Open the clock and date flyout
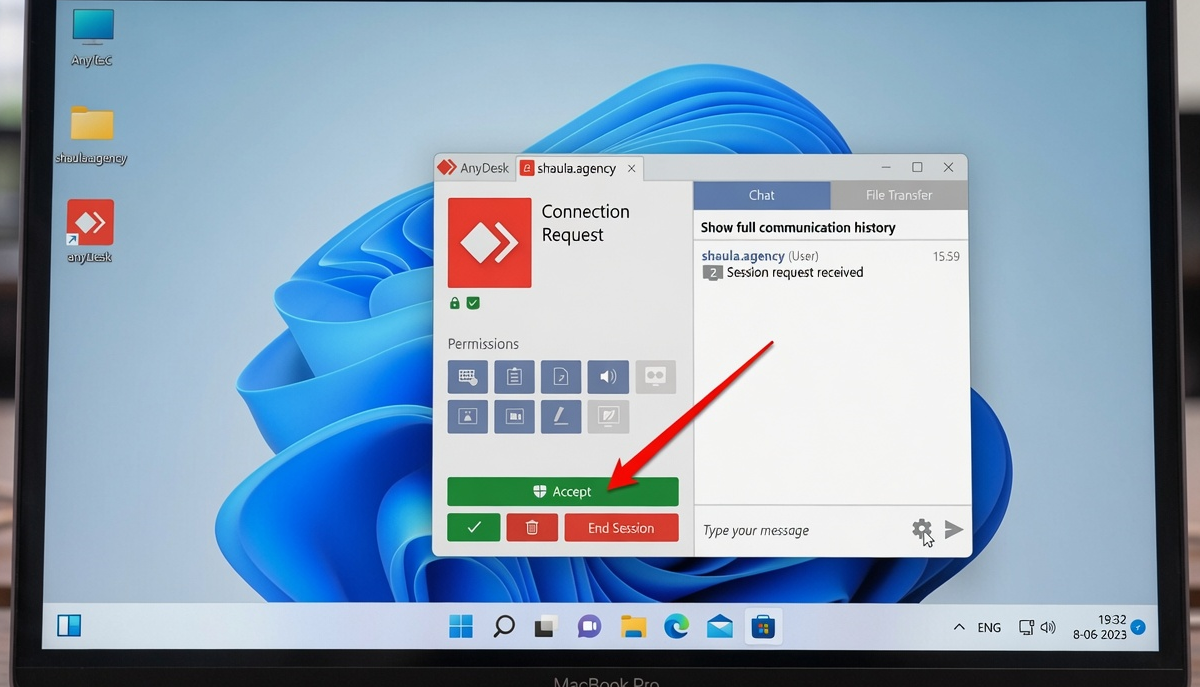Viewport: 1200px width, 687px height. (1100, 627)
